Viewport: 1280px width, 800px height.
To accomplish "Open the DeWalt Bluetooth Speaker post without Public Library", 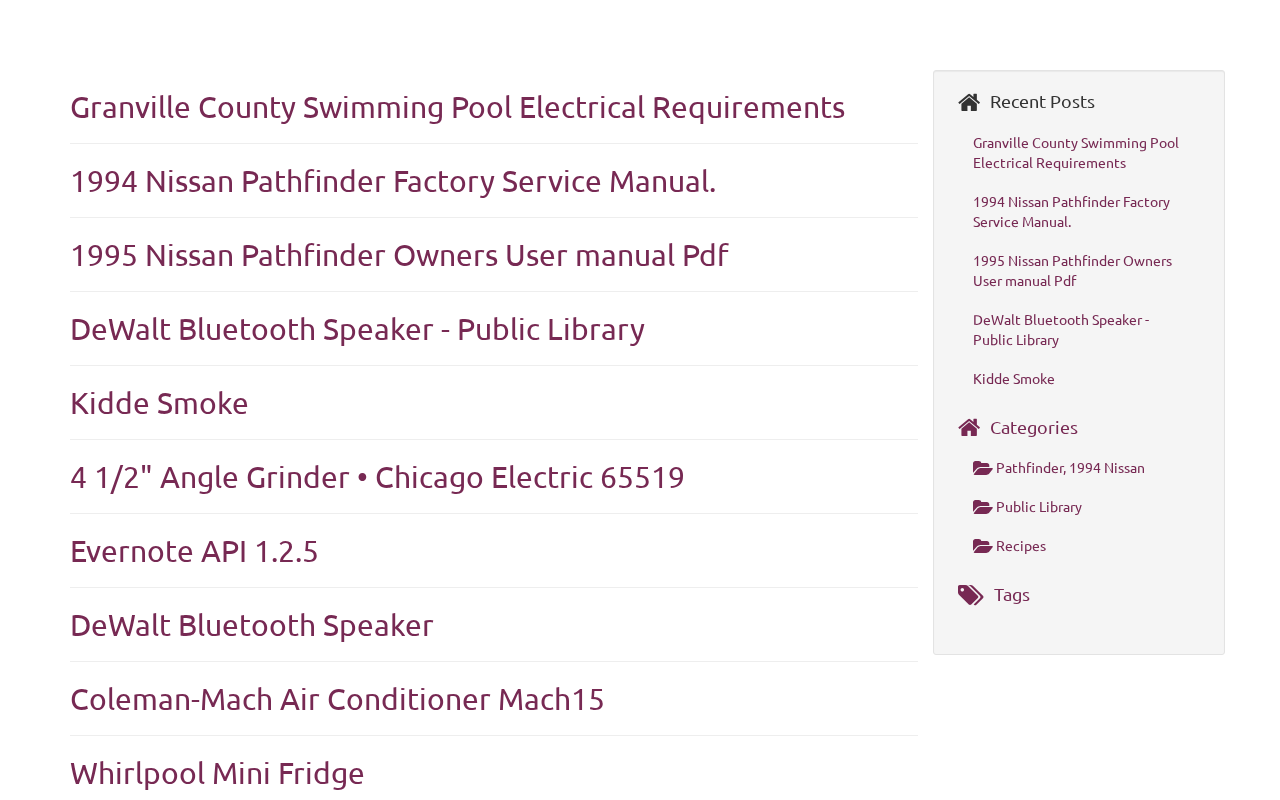I will click(x=251, y=625).
